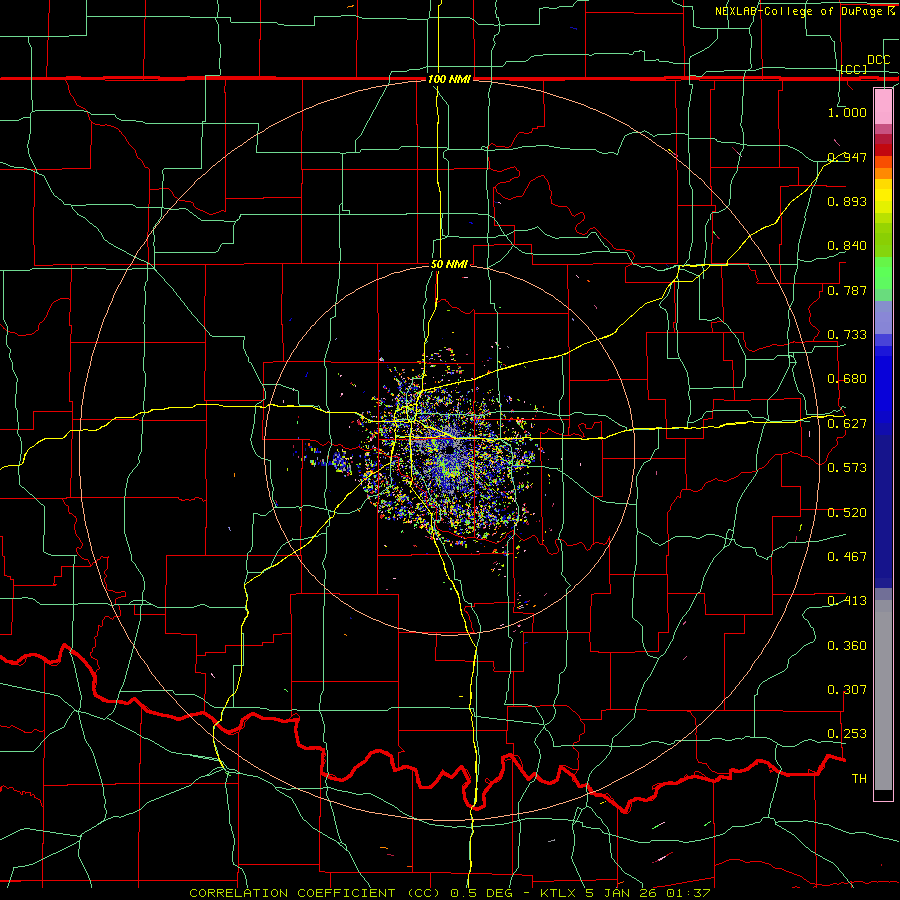Click the [CC] product label
The image size is (900, 900).
coord(854,69)
